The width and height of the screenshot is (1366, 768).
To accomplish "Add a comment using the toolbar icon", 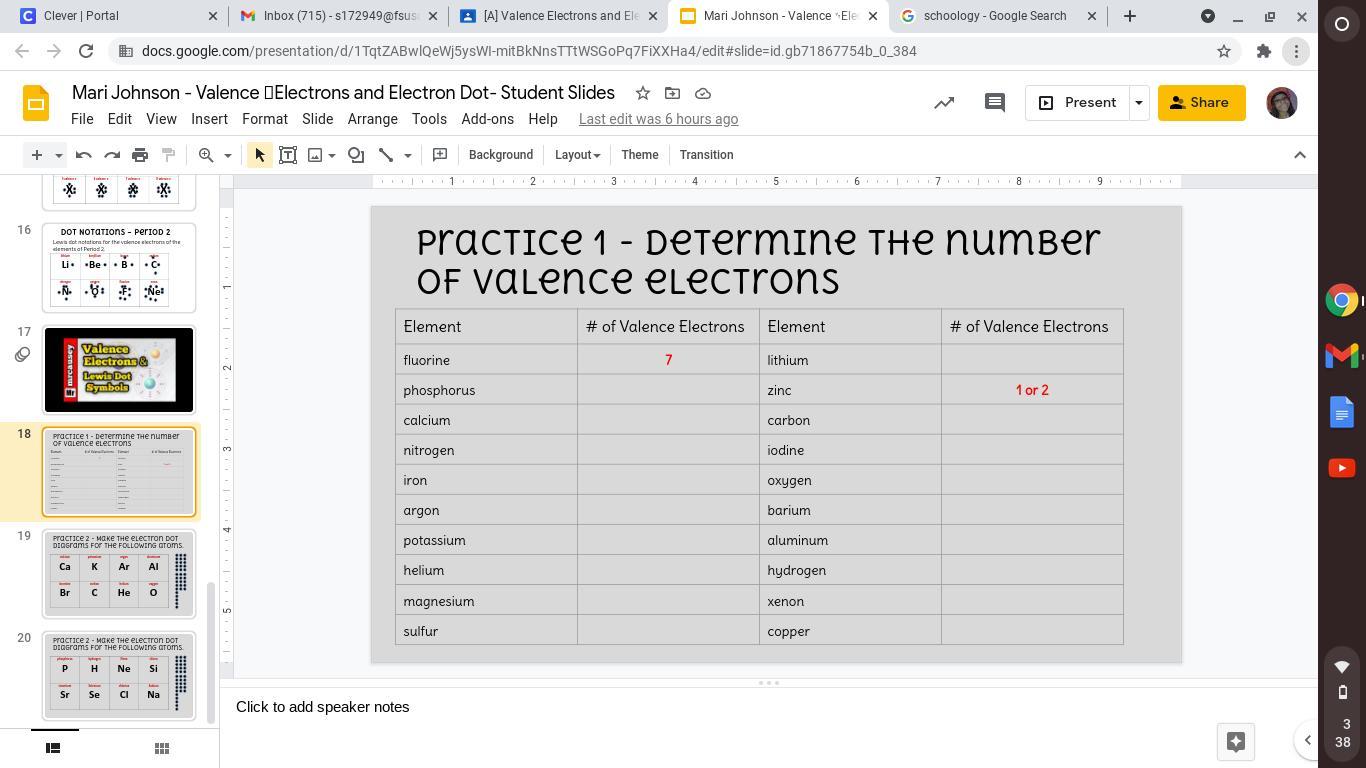I will coord(440,155).
